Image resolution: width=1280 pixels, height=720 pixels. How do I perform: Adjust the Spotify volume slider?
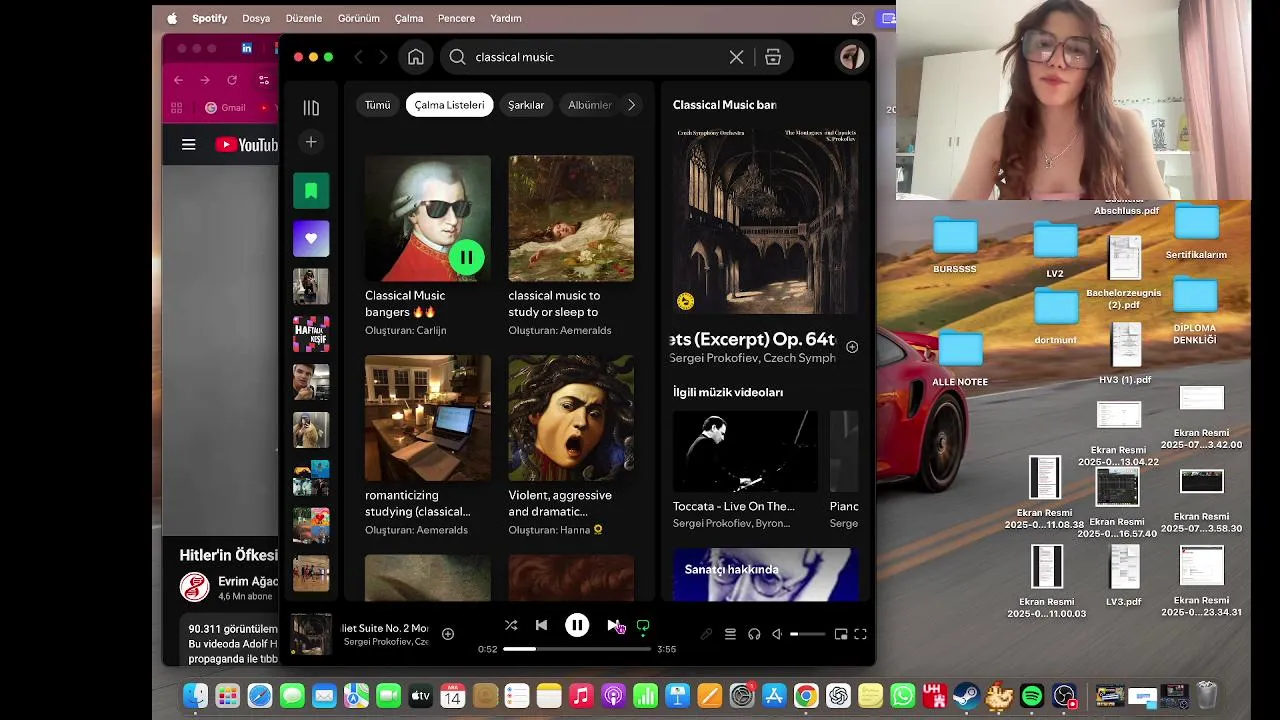click(x=808, y=634)
